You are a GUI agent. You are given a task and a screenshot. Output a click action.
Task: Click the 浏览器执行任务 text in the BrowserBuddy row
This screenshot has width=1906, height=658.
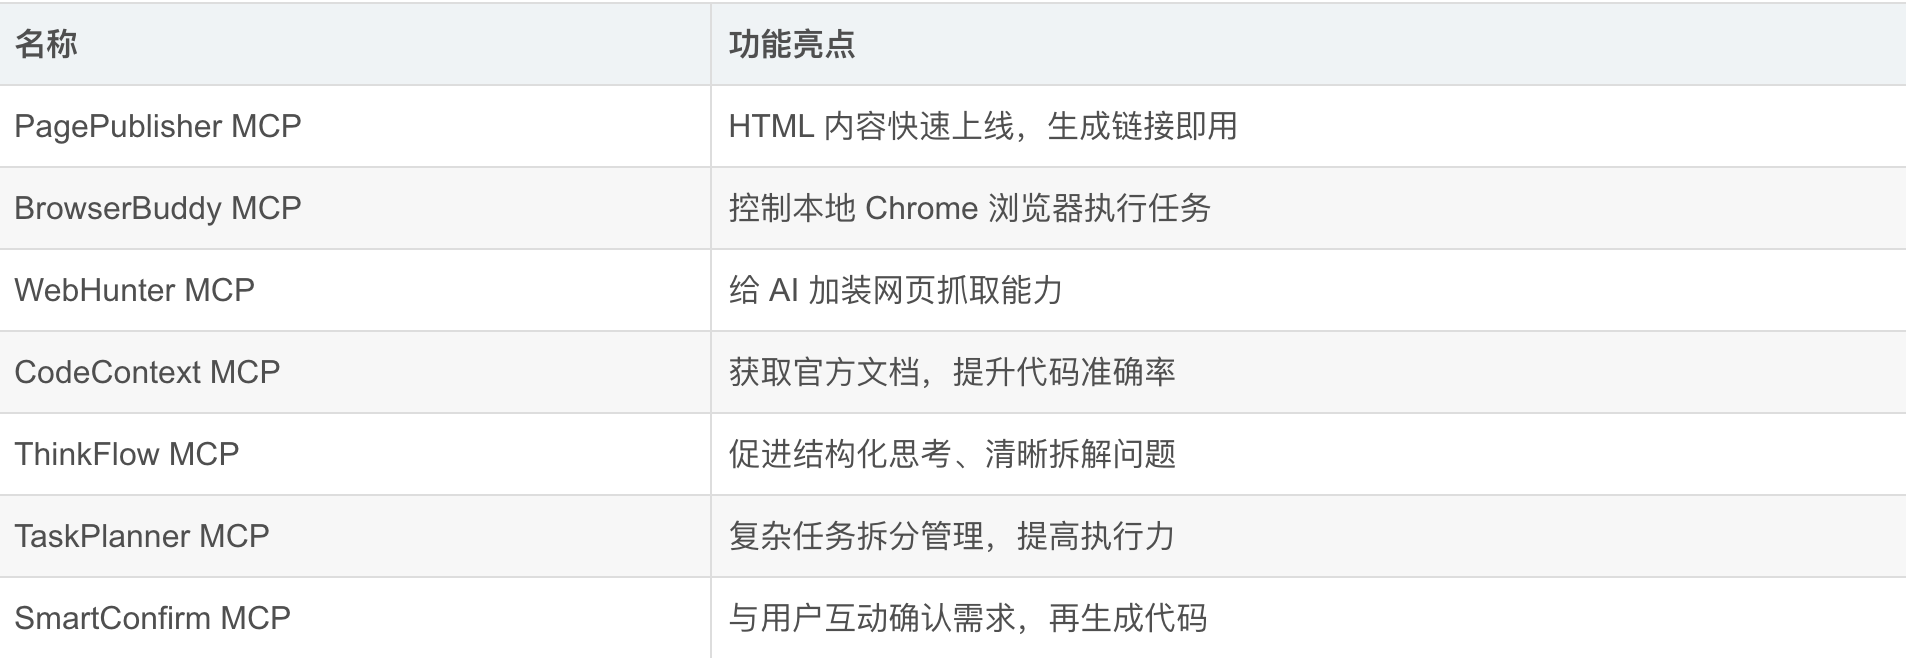point(1099,208)
